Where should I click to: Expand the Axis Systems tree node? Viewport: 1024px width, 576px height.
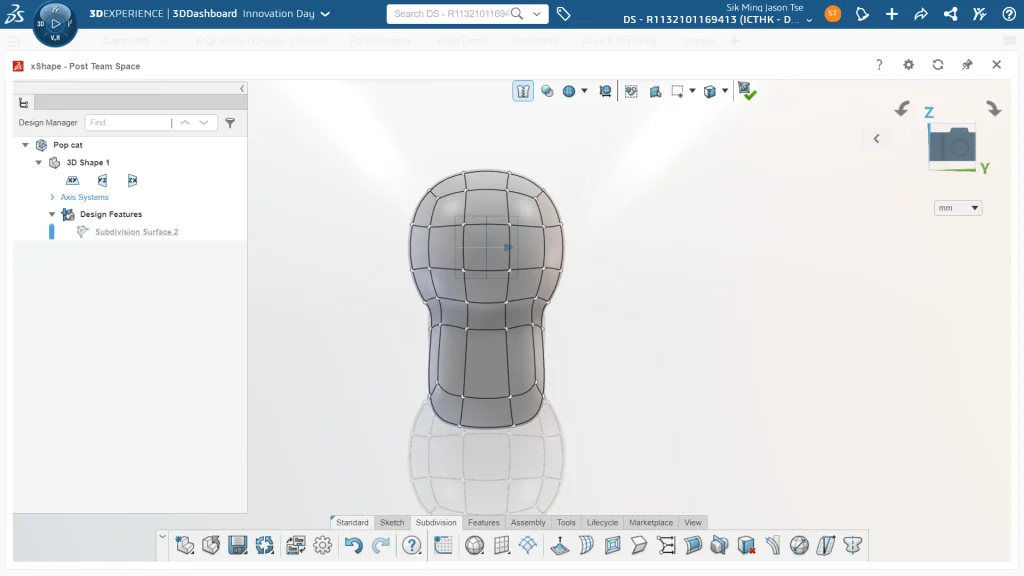tap(52, 197)
